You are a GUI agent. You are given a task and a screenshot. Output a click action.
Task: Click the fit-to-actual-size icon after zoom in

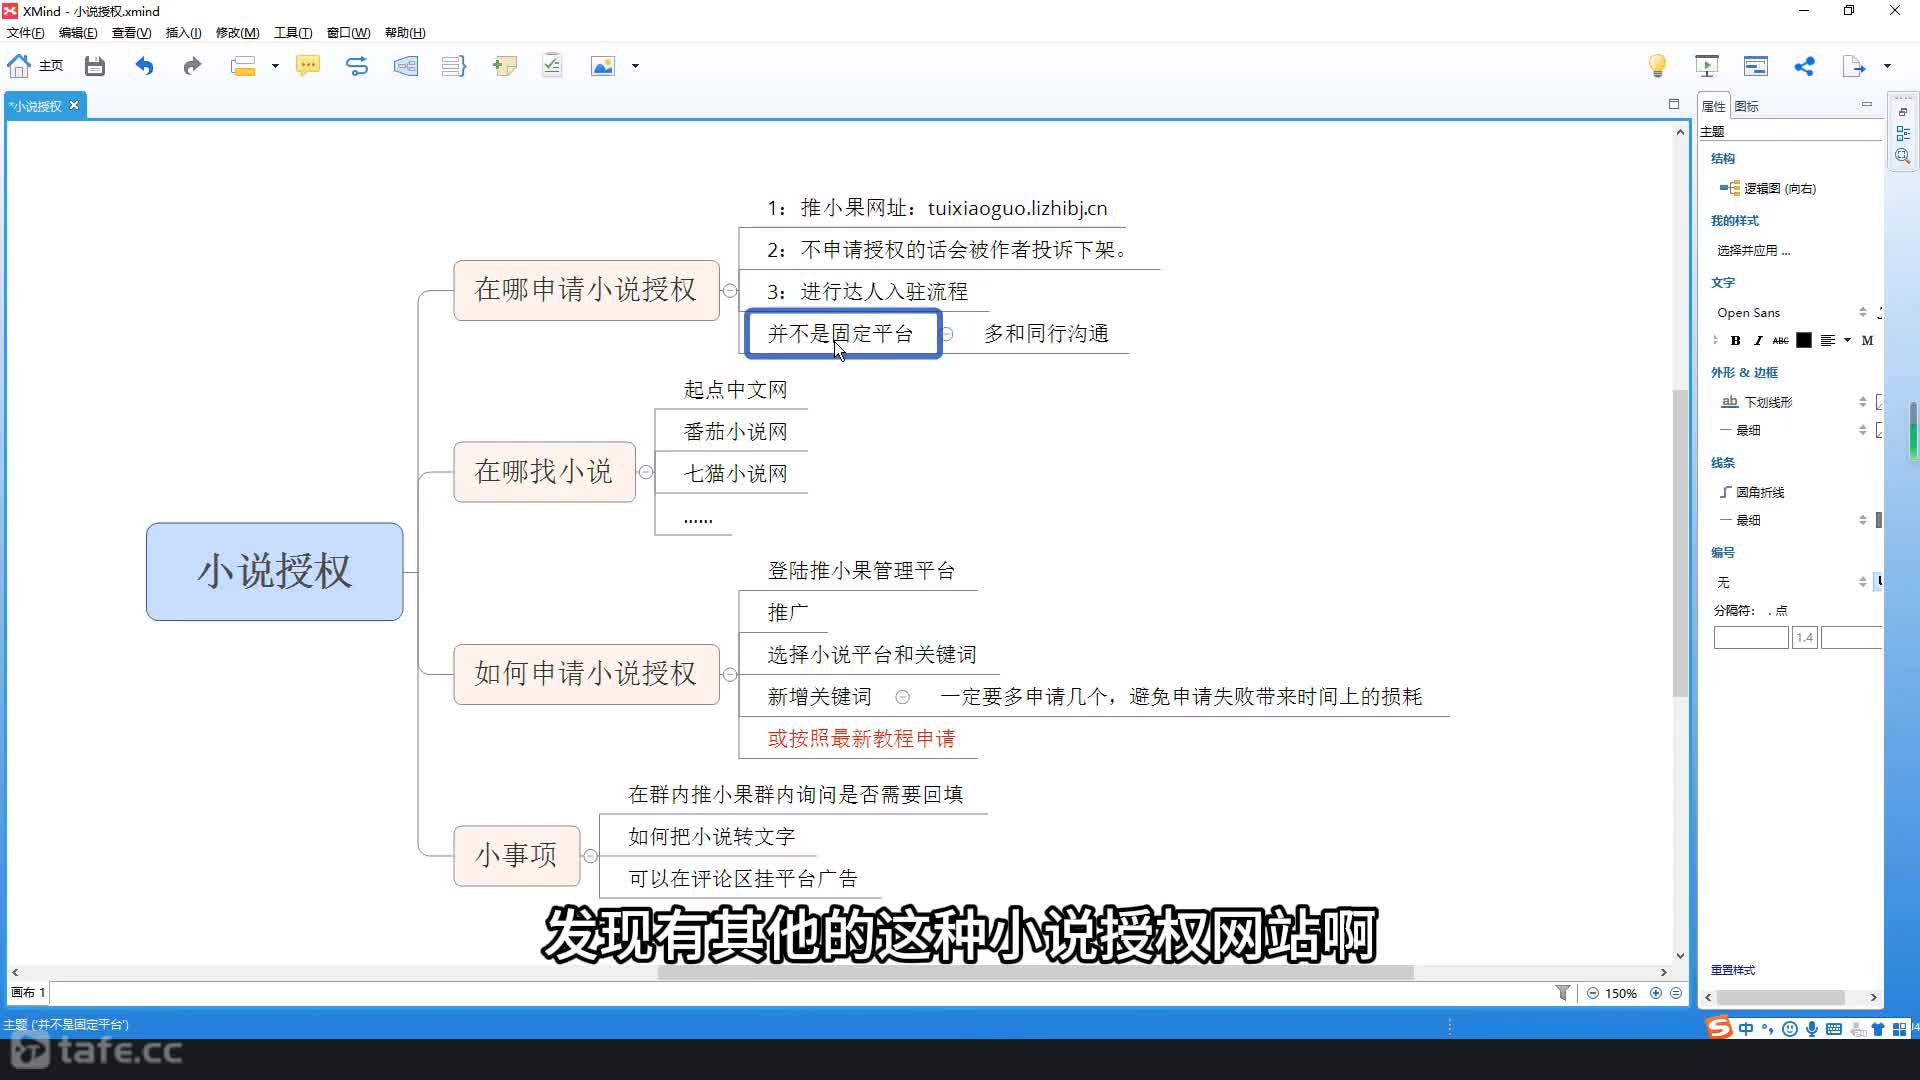point(1676,993)
